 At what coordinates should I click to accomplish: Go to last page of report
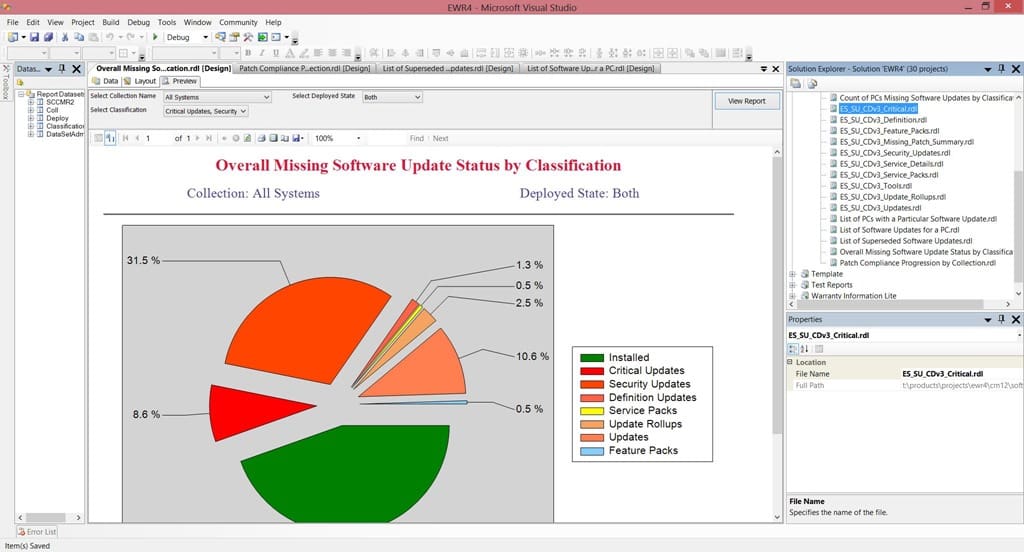tap(209, 138)
